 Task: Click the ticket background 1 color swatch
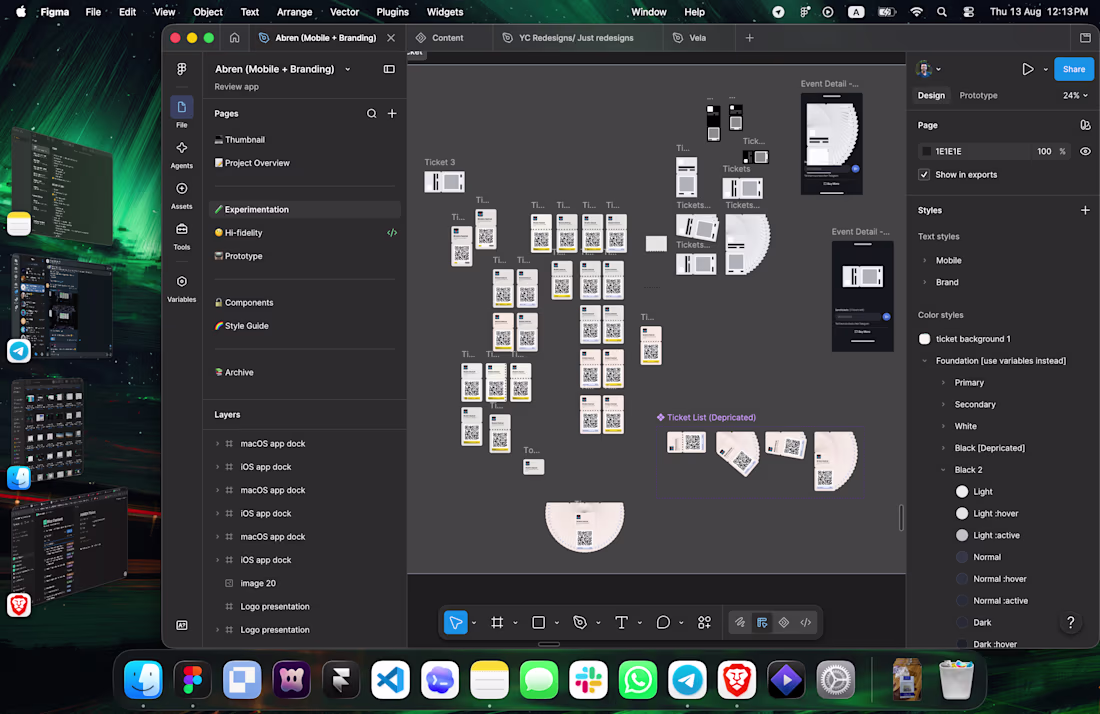point(925,339)
